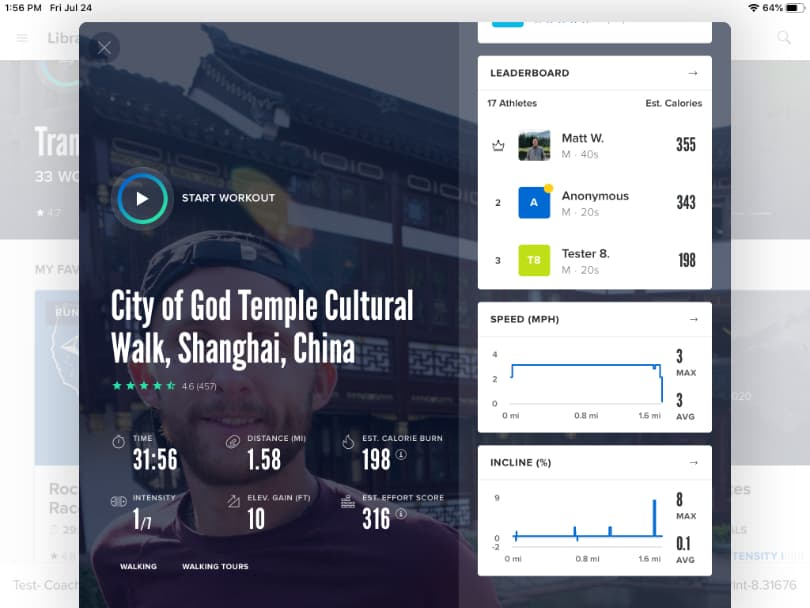The width and height of the screenshot is (810, 608).
Task: Expand the Speed (MPH) chart details
Action: coord(694,318)
